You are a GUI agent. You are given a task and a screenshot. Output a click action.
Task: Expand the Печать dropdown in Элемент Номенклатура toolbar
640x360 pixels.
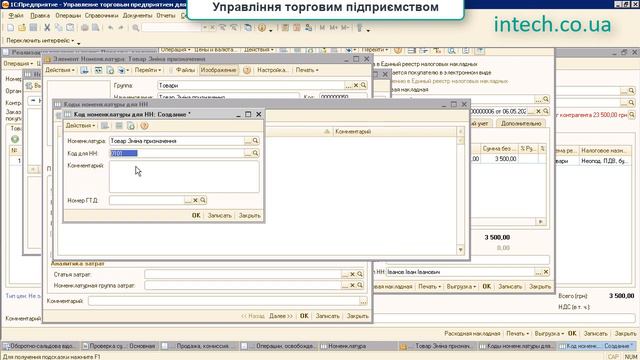[x=307, y=70]
